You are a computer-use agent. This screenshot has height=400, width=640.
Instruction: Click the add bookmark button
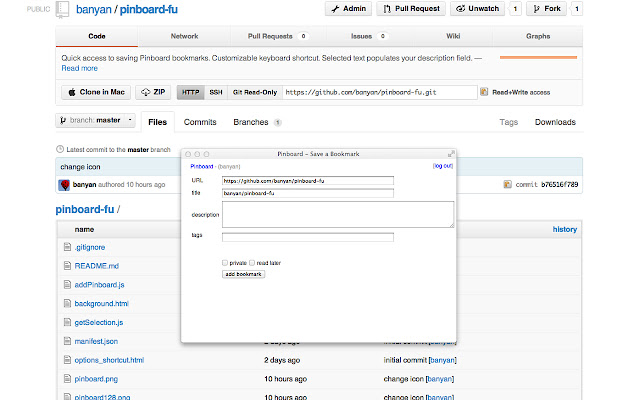(243, 274)
